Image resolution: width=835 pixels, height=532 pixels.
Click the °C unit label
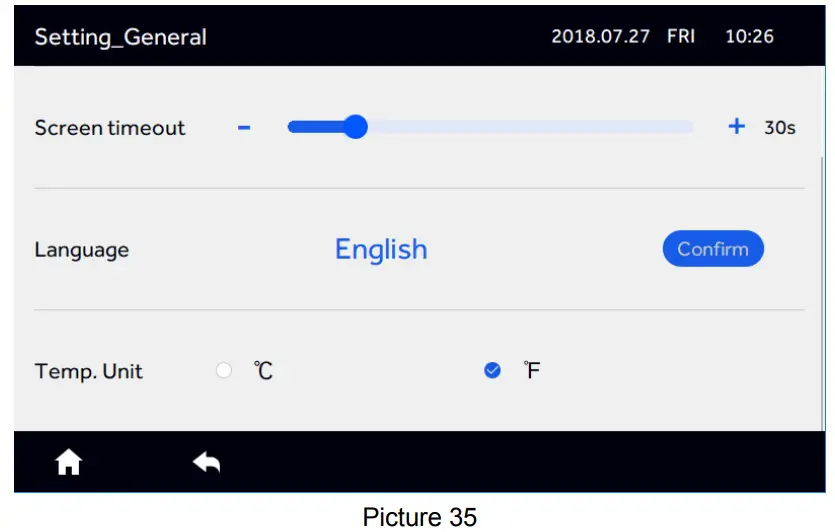pyautogui.click(x=263, y=371)
